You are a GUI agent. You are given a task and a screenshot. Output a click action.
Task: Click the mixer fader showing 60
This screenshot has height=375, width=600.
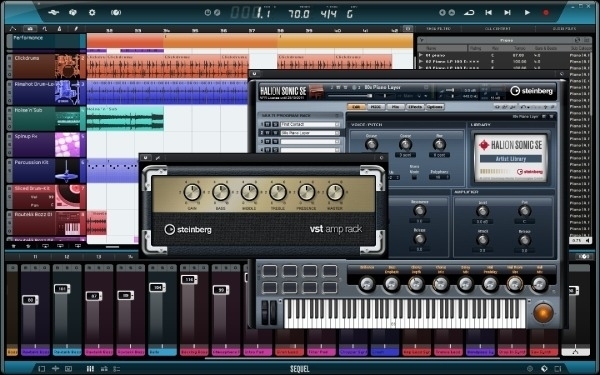tap(30, 300)
